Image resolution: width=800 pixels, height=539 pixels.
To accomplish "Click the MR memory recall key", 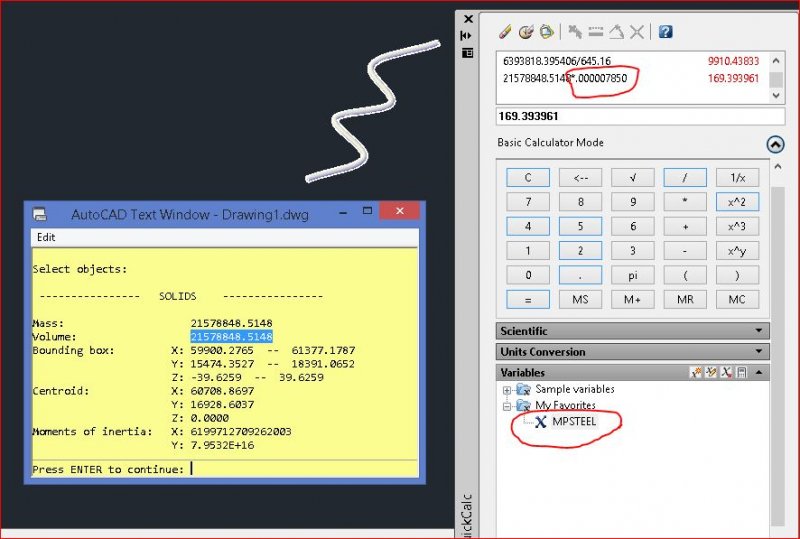I will click(685, 300).
